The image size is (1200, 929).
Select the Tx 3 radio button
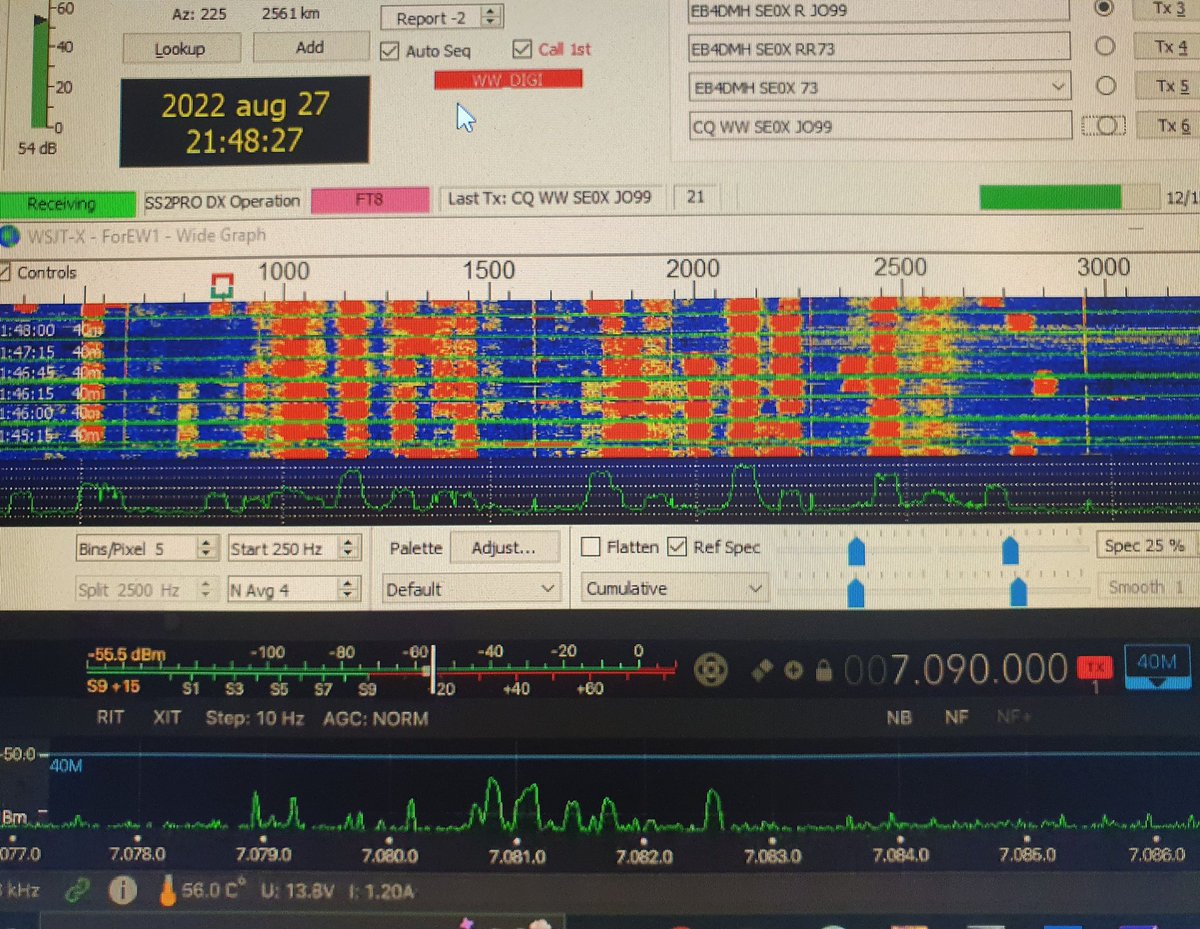click(1104, 8)
